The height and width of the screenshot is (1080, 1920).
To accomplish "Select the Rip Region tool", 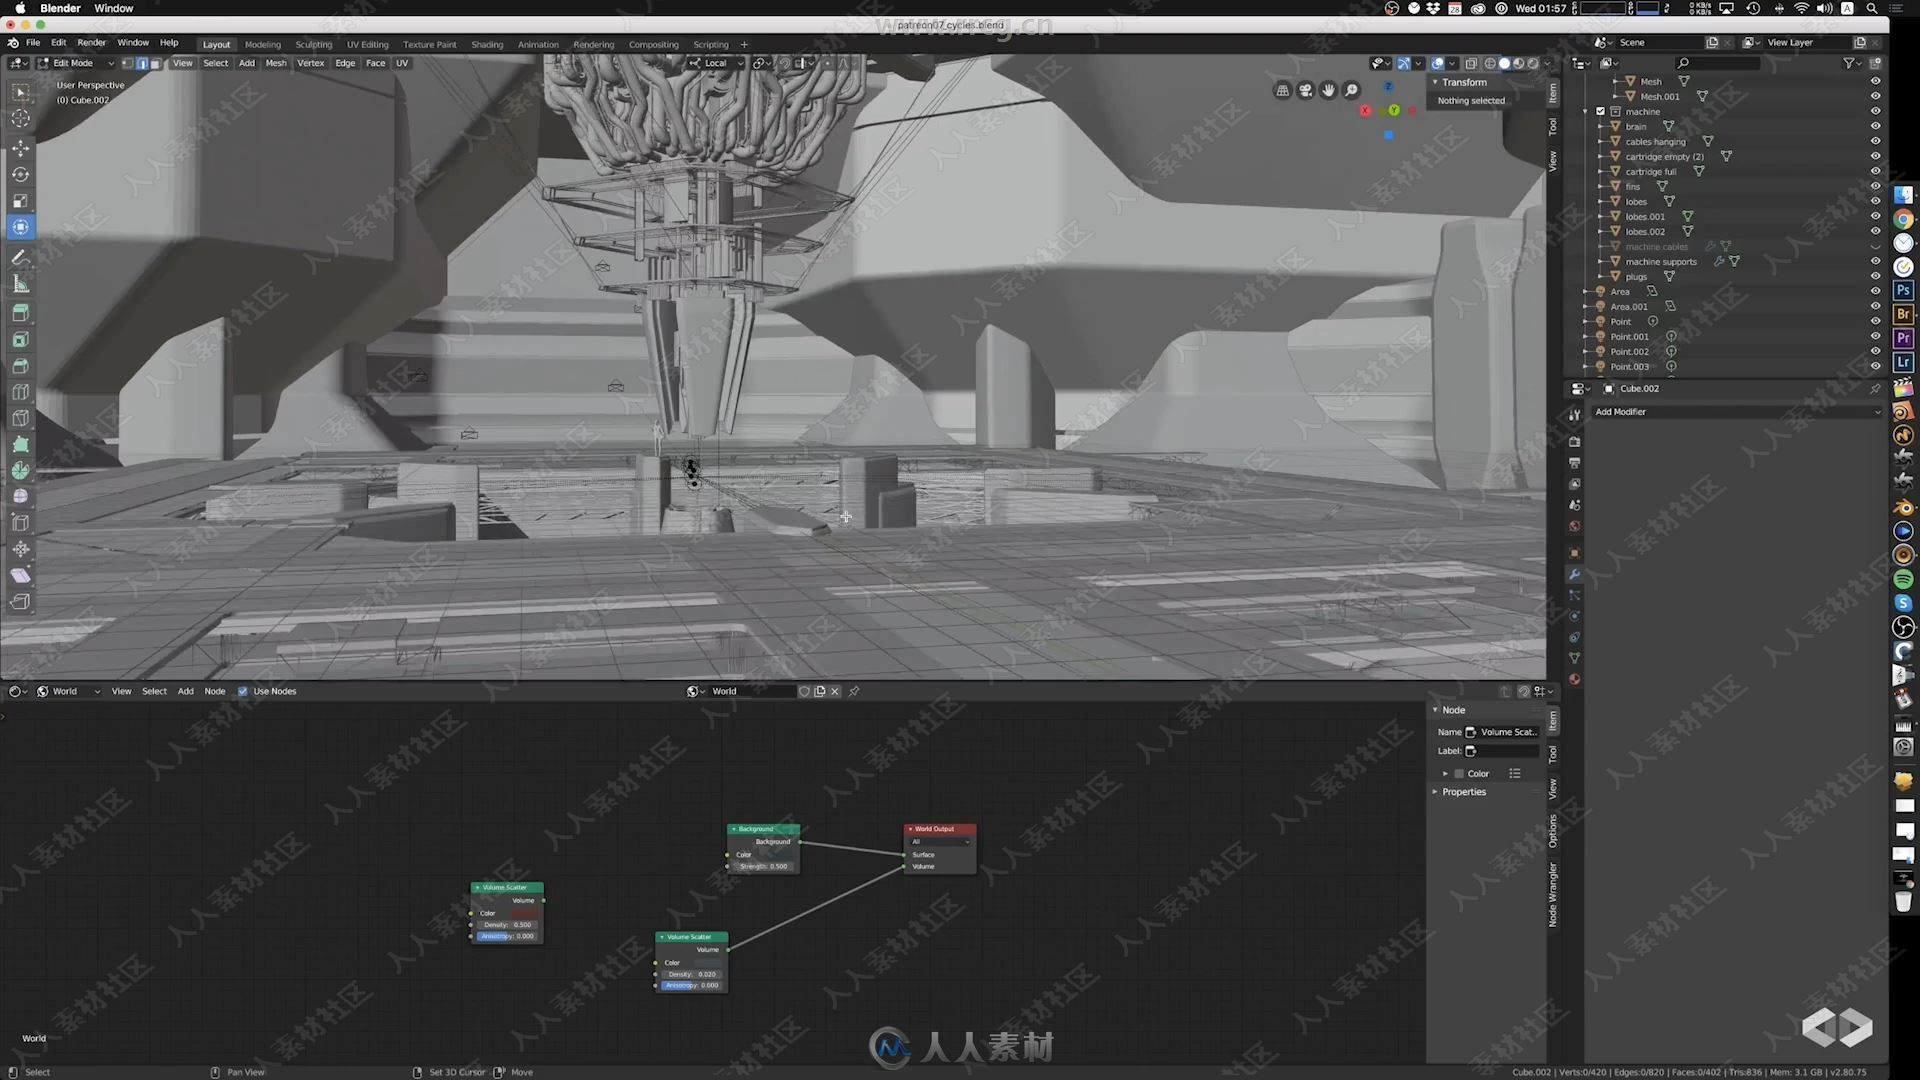I will click(x=20, y=601).
